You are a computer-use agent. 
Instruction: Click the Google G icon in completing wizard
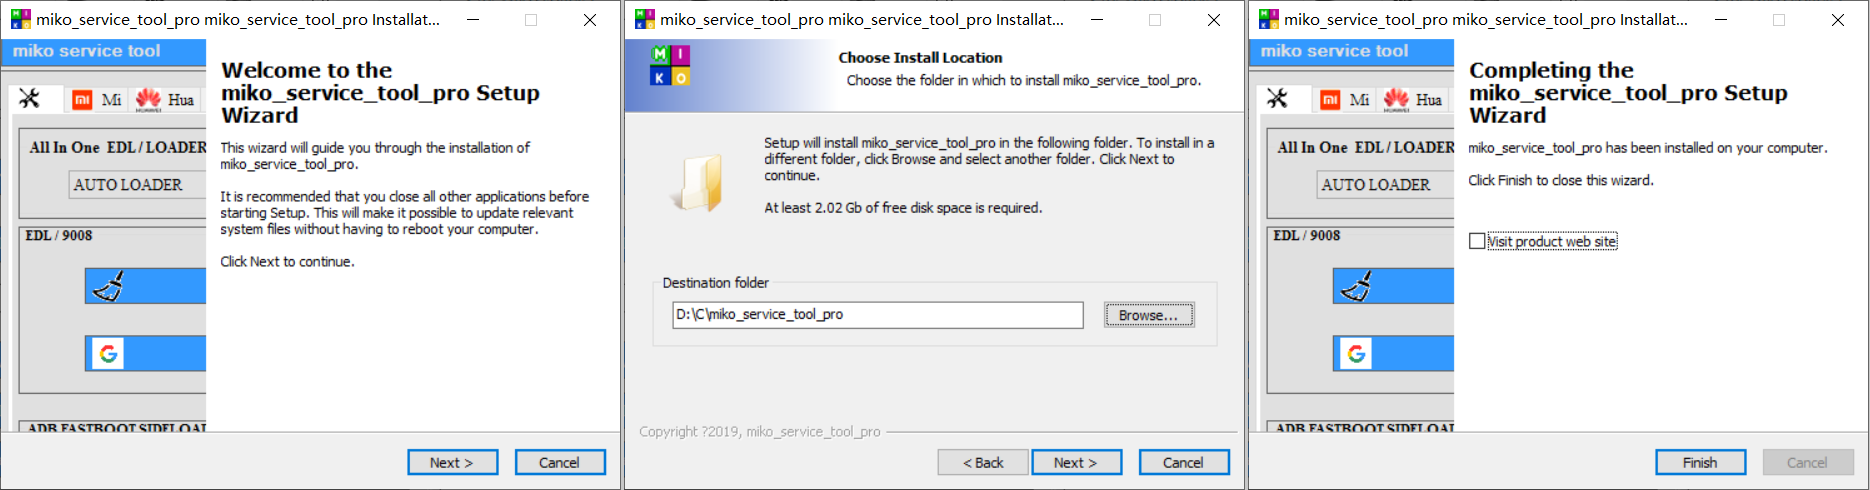(1356, 353)
